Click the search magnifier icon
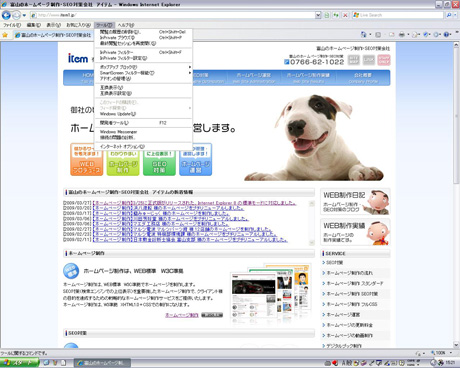The image size is (460, 368). (x=449, y=15)
